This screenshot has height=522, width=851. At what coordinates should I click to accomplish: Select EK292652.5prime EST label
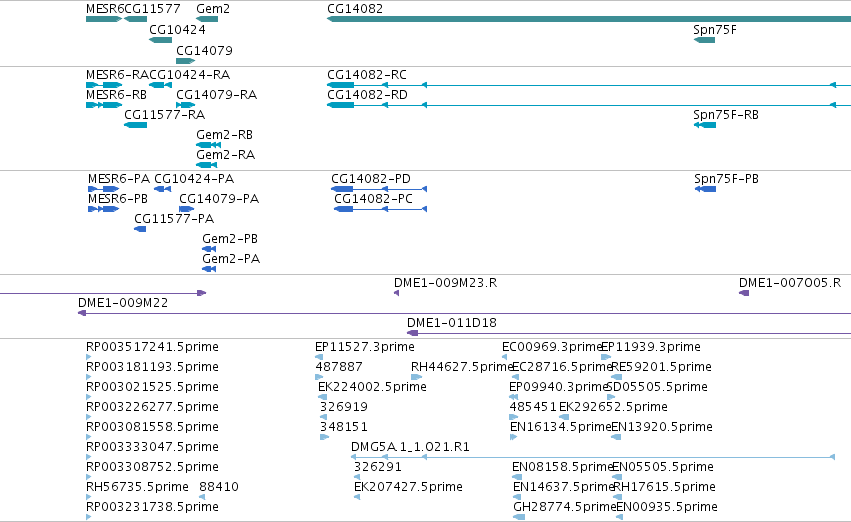613,408
